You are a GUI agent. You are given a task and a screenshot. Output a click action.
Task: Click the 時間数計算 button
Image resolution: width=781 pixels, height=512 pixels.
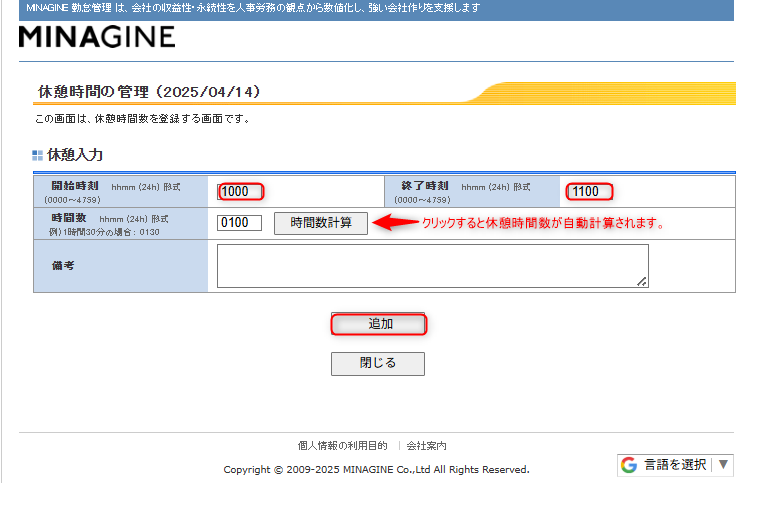[321, 223]
